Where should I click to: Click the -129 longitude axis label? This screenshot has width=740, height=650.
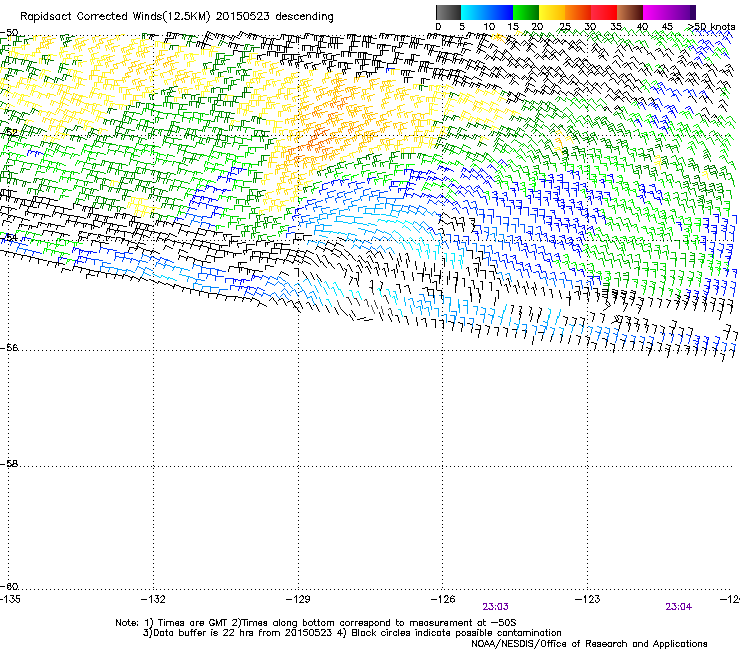[298, 599]
